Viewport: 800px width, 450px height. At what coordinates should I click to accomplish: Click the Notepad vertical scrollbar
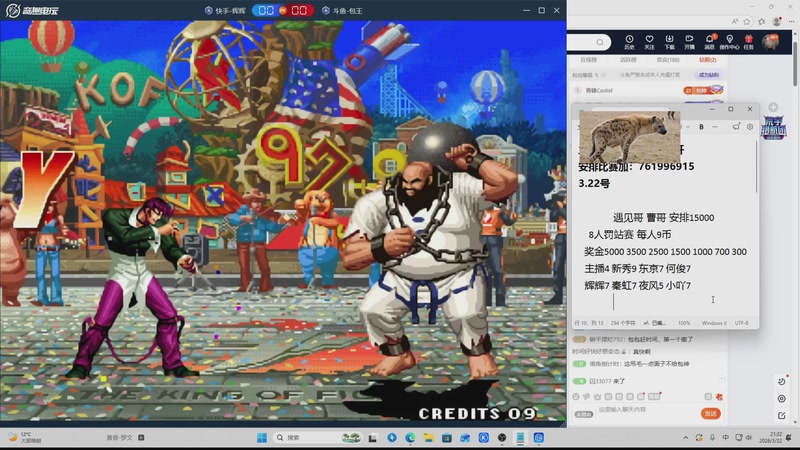(756, 168)
